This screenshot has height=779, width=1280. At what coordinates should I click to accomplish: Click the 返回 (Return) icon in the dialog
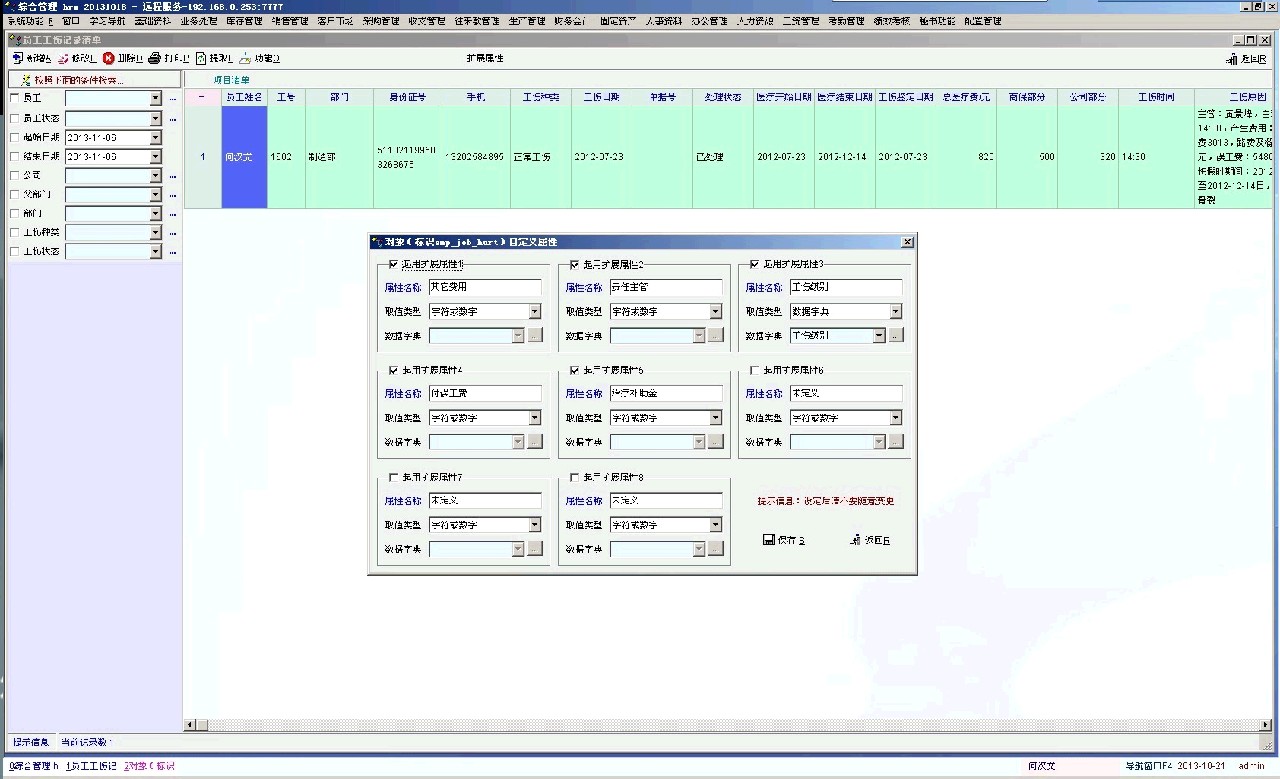click(x=855, y=540)
